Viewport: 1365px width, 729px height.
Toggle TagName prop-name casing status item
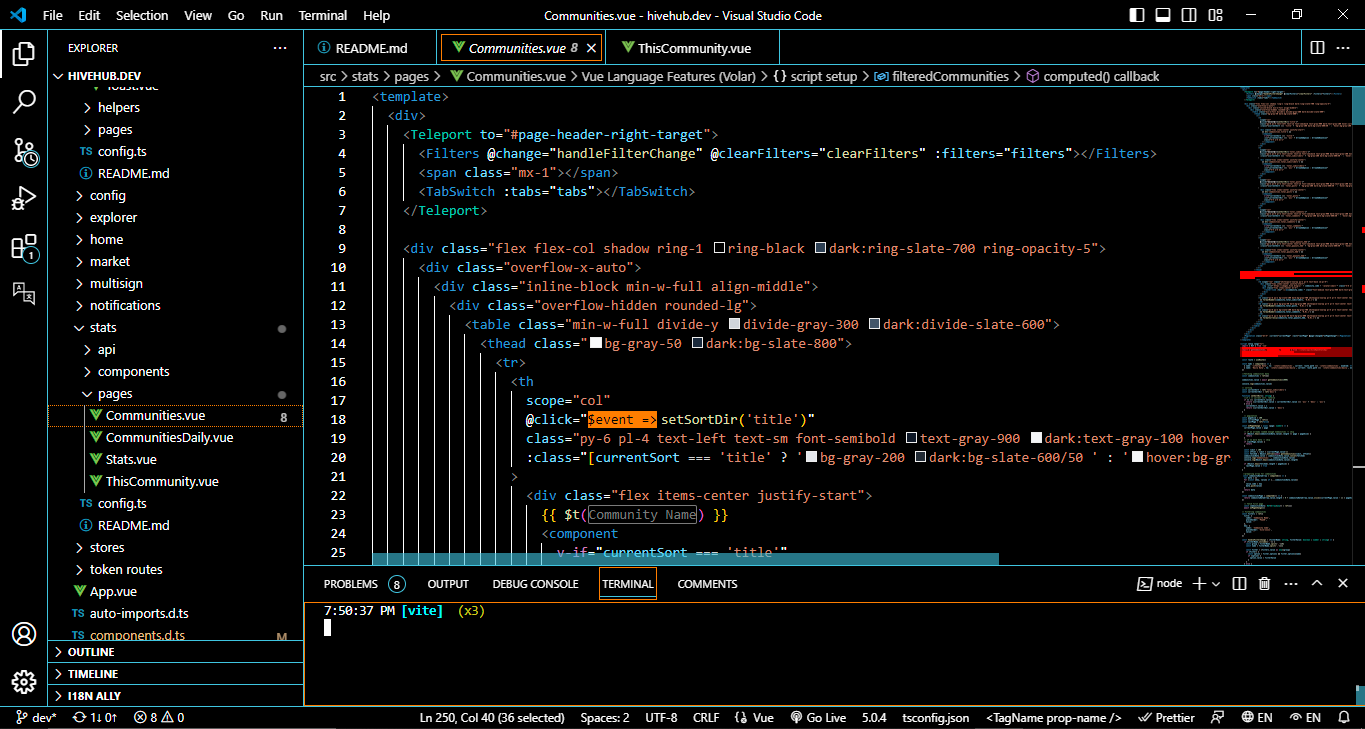coord(1053,717)
